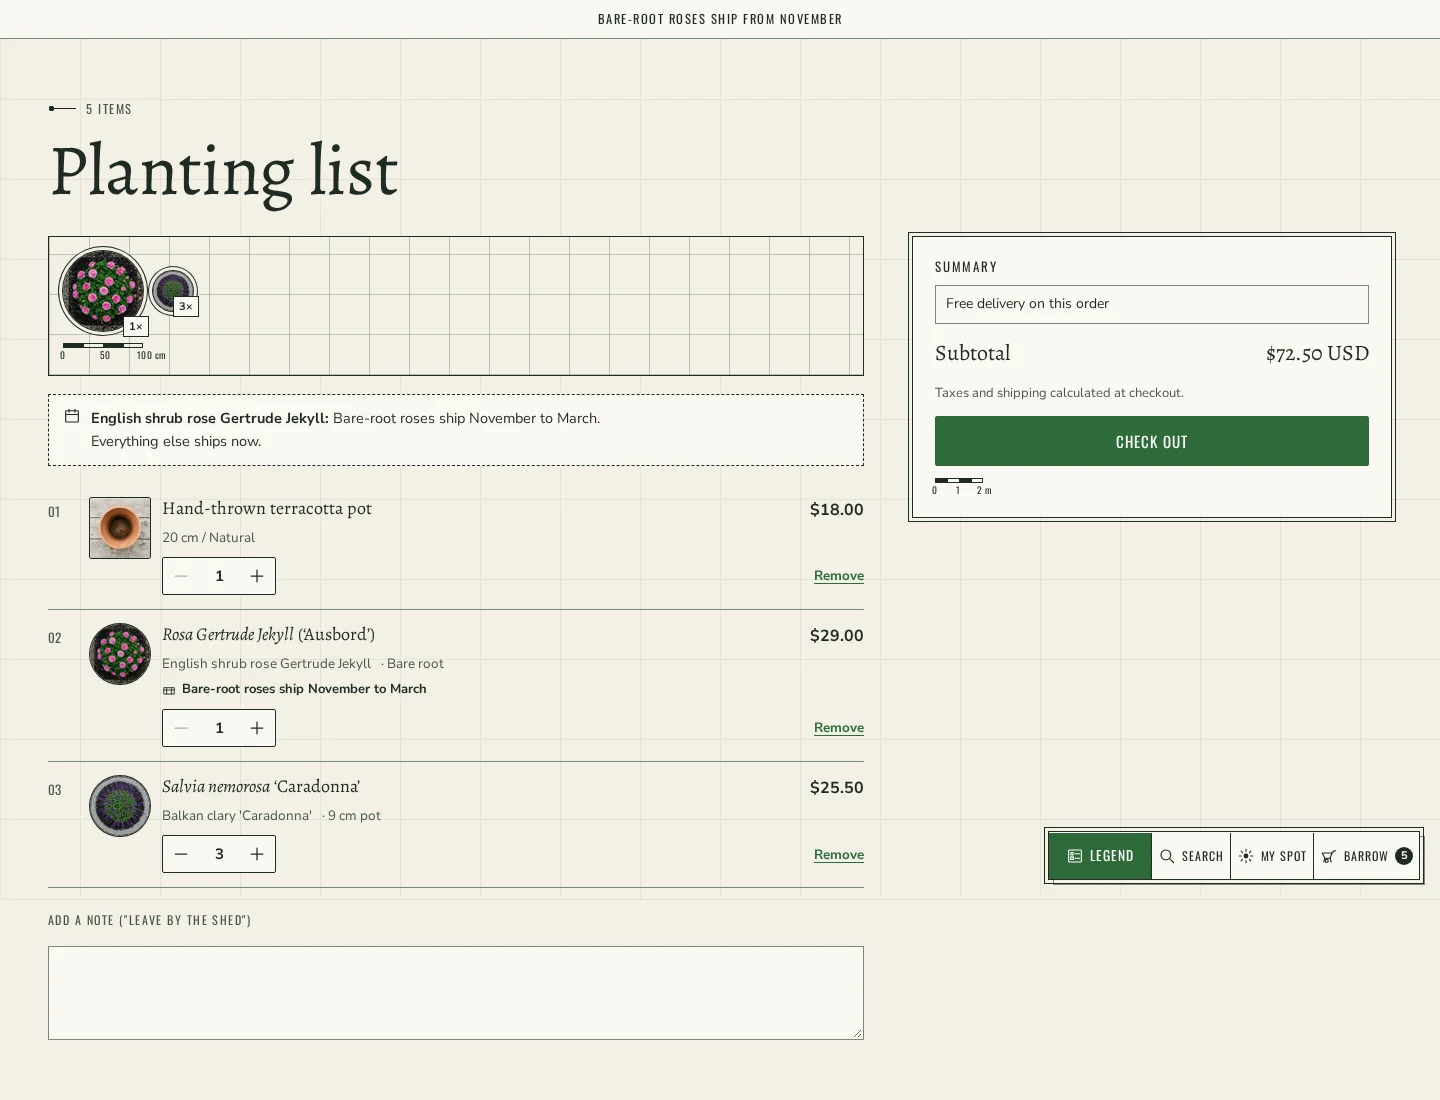The image size is (1440, 1100).
Task: Remove Salvia nemorosa Caradonna item
Action: [x=839, y=855]
